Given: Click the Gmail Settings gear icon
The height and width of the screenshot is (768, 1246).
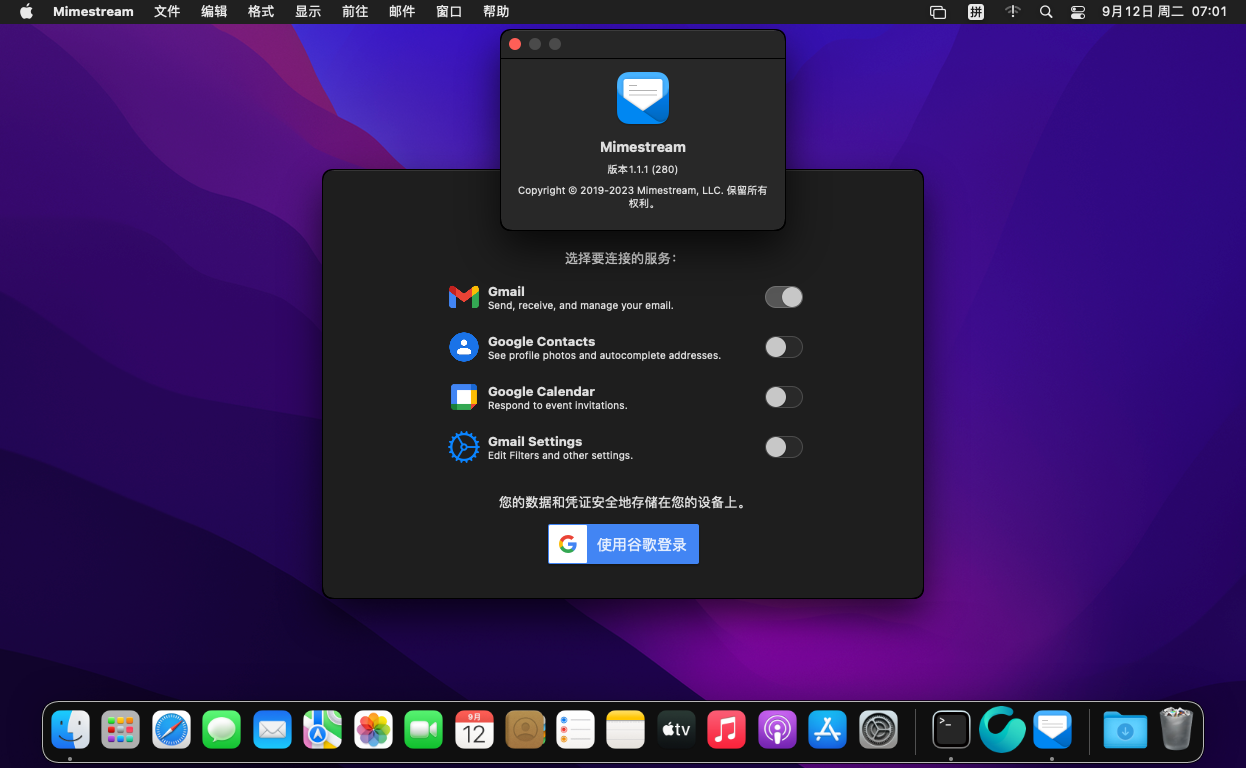Looking at the screenshot, I should [463, 447].
